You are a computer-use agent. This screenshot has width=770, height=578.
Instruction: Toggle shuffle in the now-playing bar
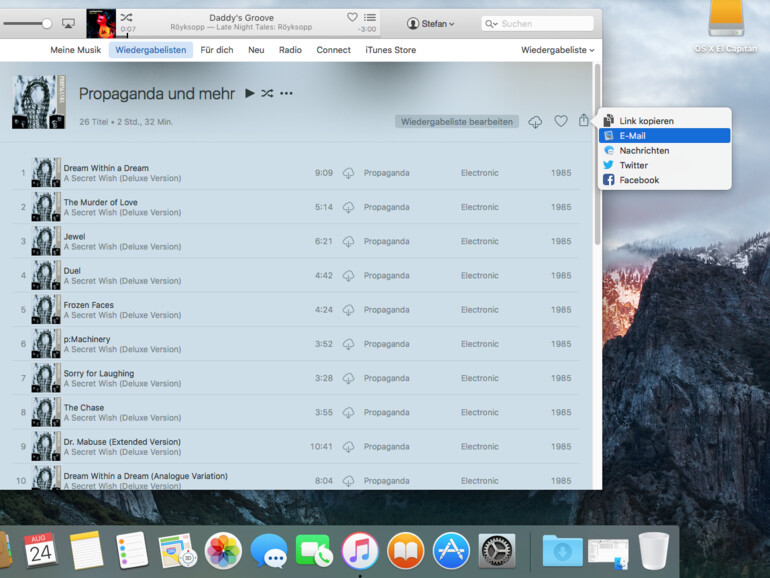(x=126, y=18)
